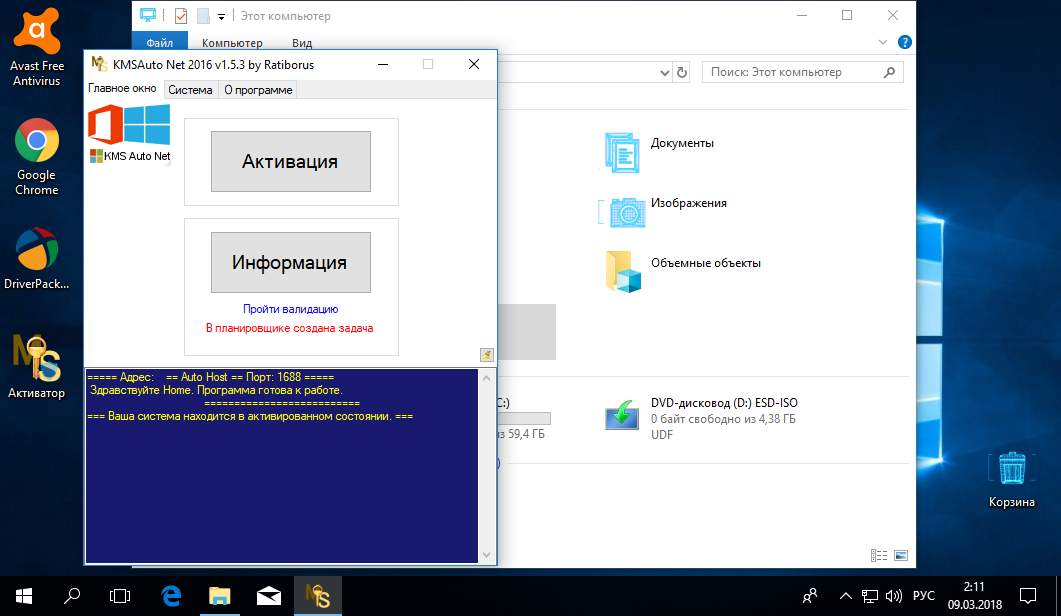
Task: Click the Office and Windows logo in KMSAuto
Action: (x=129, y=125)
